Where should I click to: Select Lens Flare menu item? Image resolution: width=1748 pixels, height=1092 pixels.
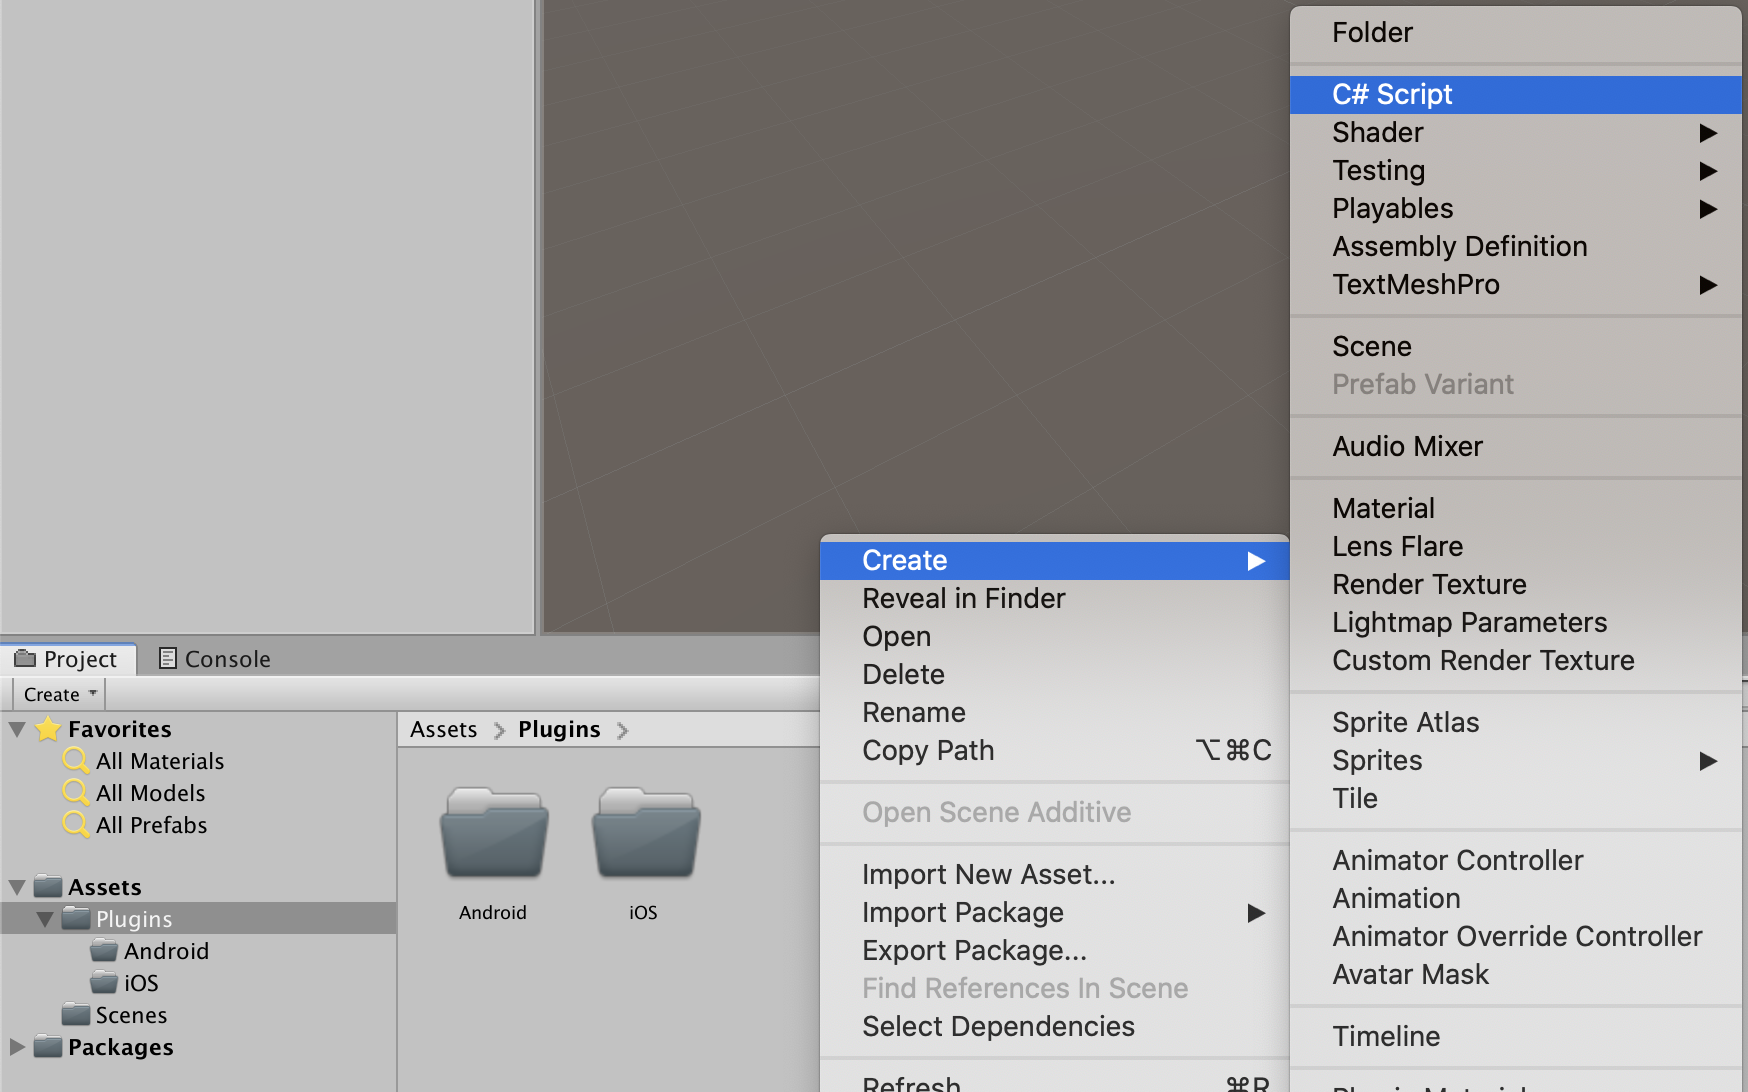(1516, 546)
